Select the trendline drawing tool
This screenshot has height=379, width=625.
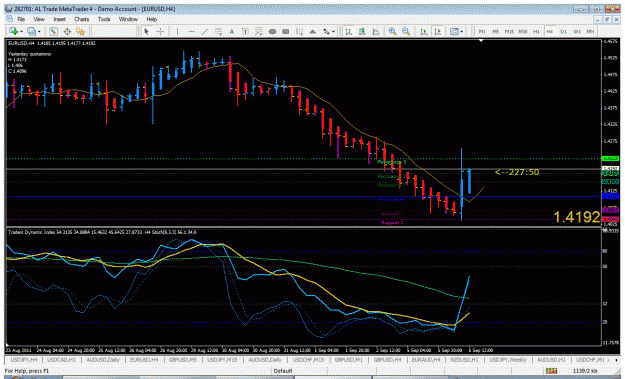pyautogui.click(x=204, y=31)
